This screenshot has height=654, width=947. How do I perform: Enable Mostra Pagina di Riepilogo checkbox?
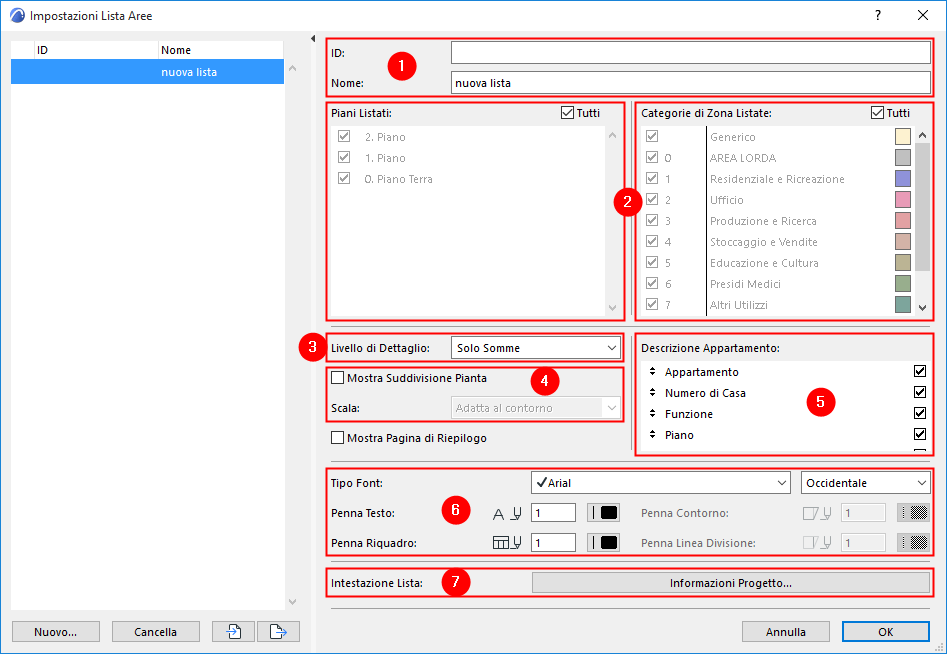(x=338, y=438)
